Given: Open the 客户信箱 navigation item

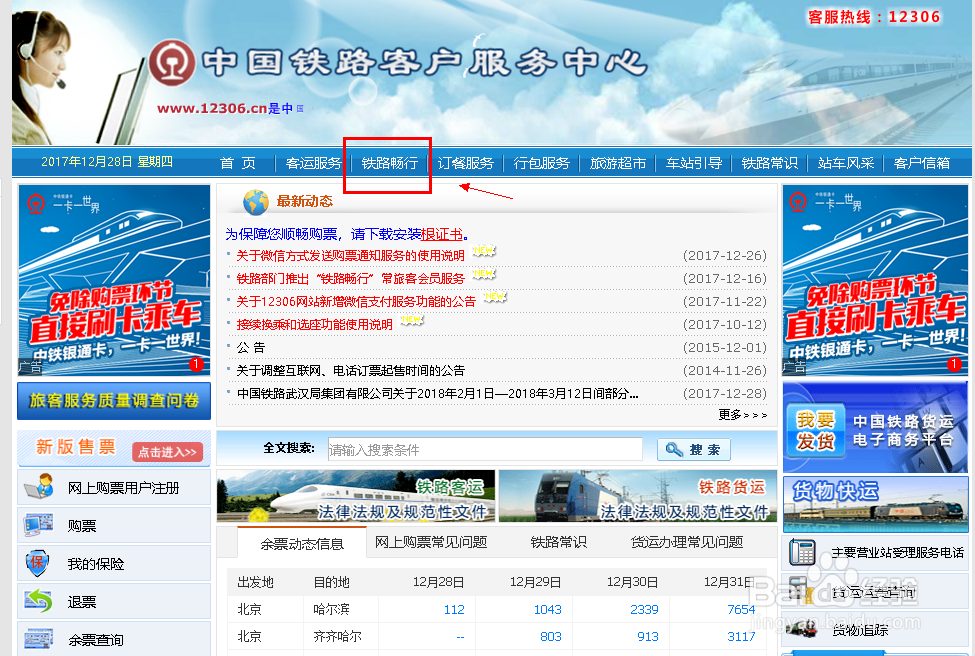Looking at the screenshot, I should [922, 163].
